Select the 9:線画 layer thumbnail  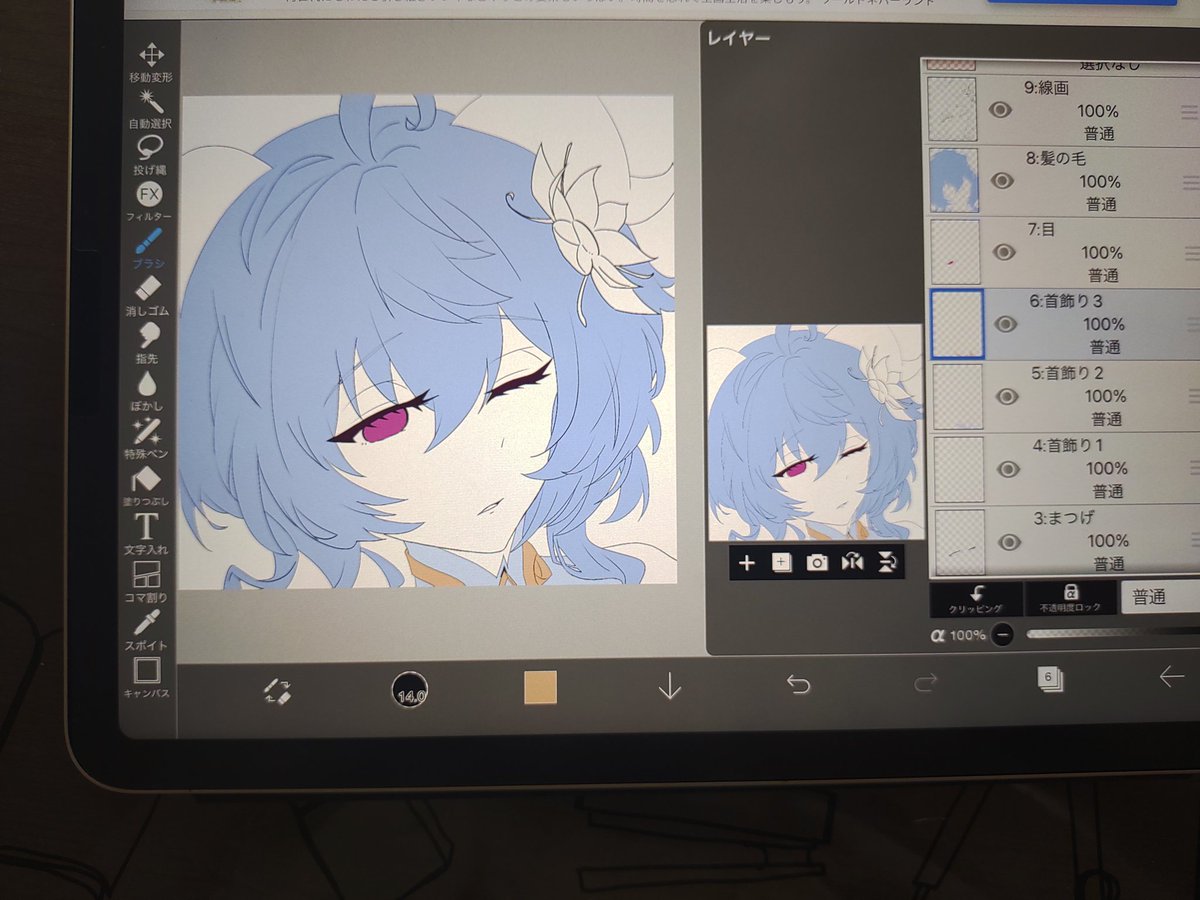pos(953,109)
